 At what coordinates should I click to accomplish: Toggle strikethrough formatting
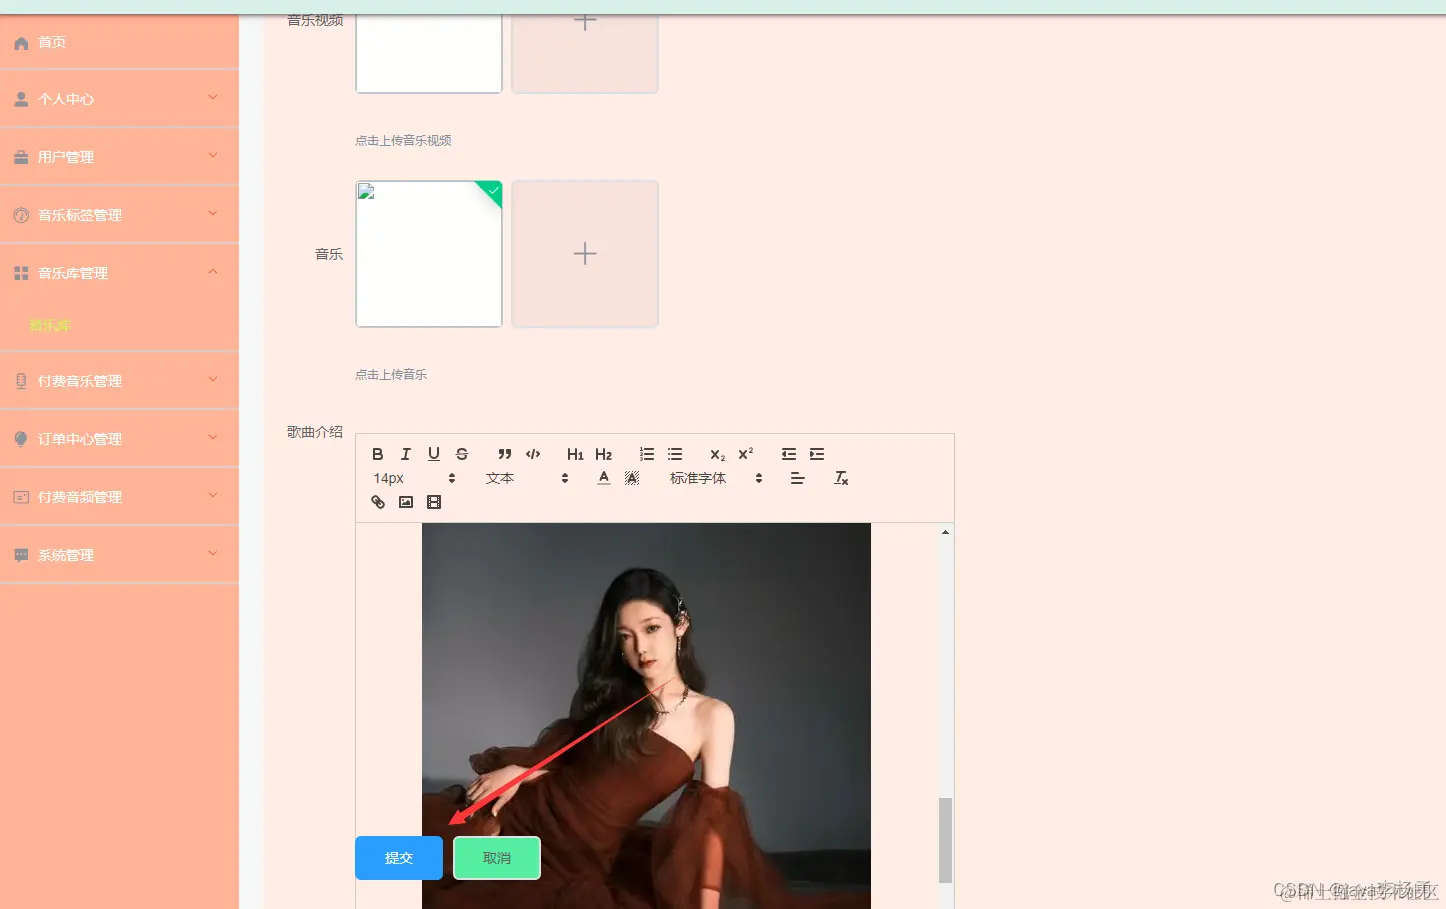[x=462, y=454]
